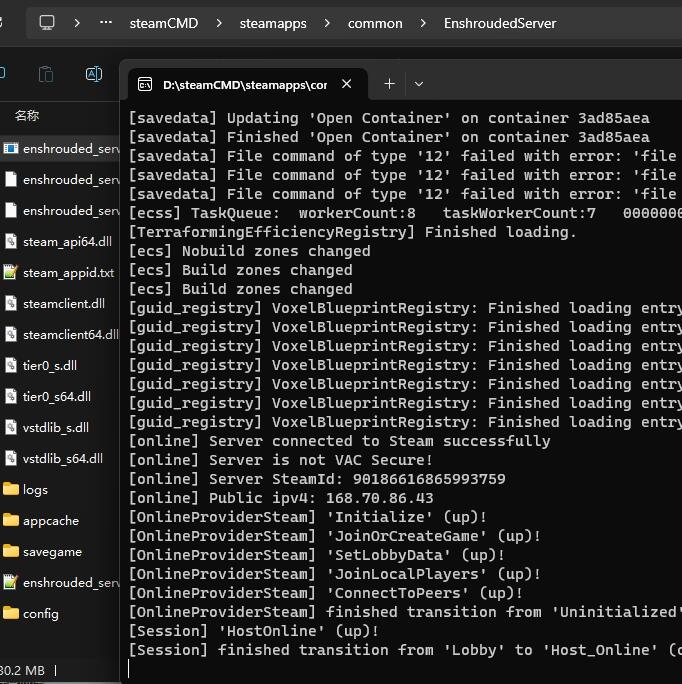Click the Paste clipboard icon in Explorer toolbar
The width and height of the screenshot is (682, 684).
coord(45,74)
